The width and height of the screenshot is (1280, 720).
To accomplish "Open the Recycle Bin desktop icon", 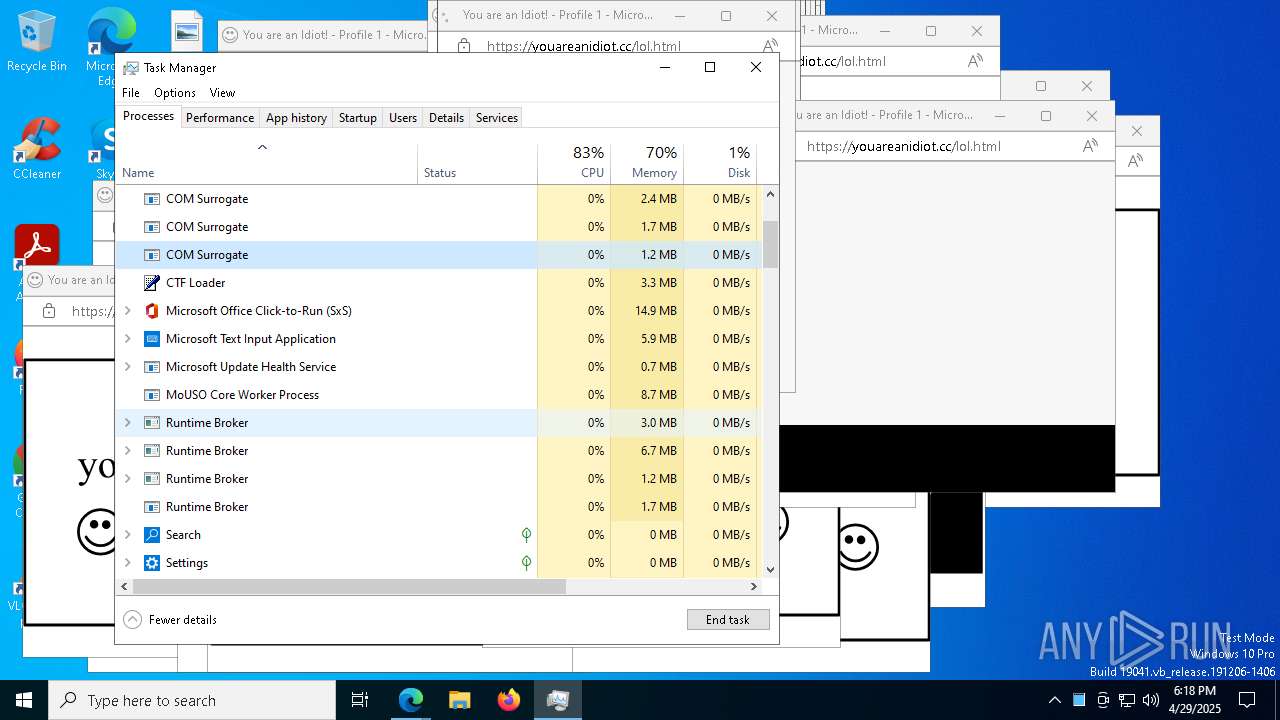I will click(36, 42).
